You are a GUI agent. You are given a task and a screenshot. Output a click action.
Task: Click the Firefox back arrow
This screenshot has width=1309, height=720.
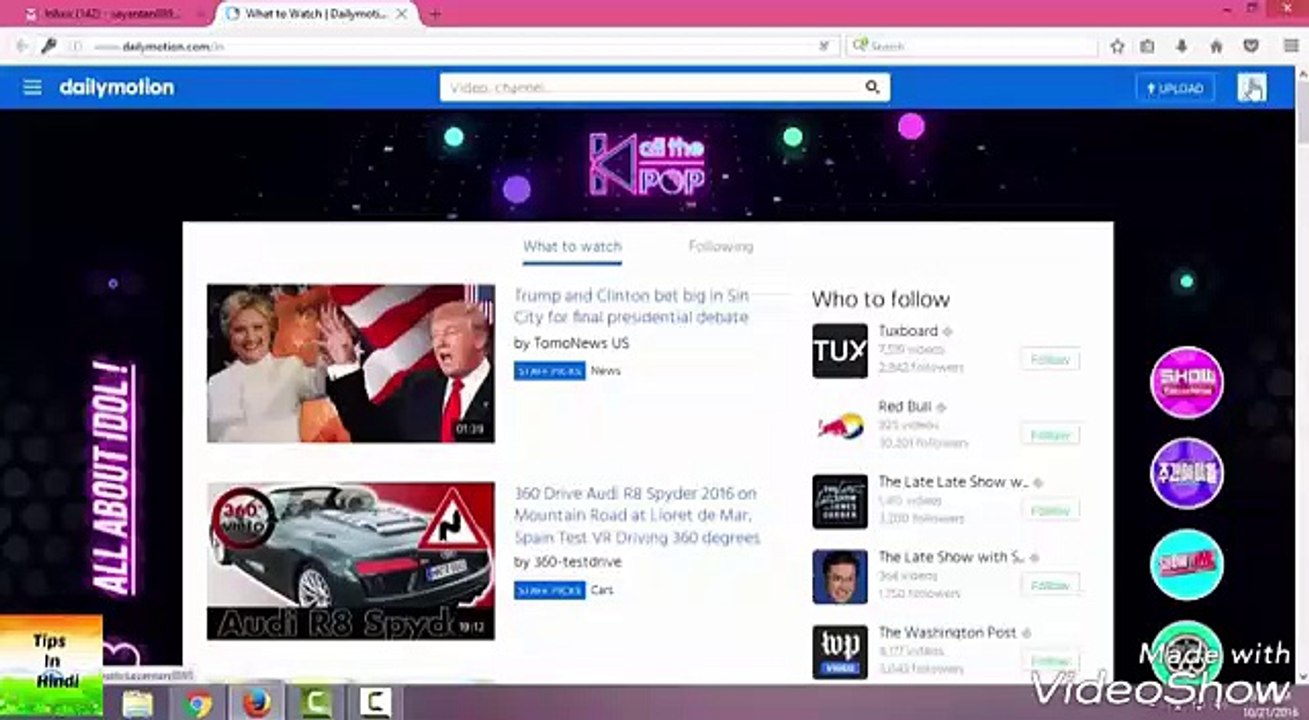pos(21,46)
